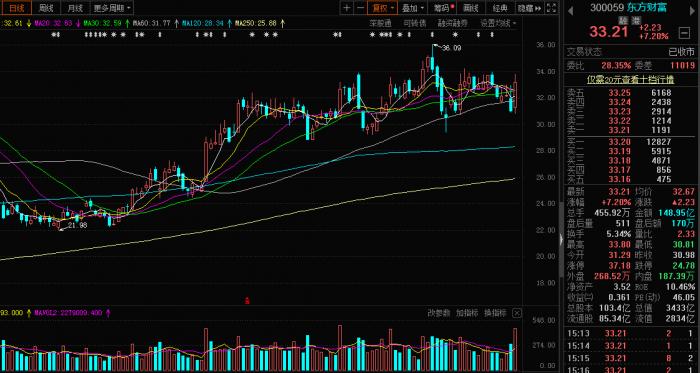Open 更多周期 period dropdown
Image resolution: width=700 pixels, height=373 pixels.
[x=112, y=8]
